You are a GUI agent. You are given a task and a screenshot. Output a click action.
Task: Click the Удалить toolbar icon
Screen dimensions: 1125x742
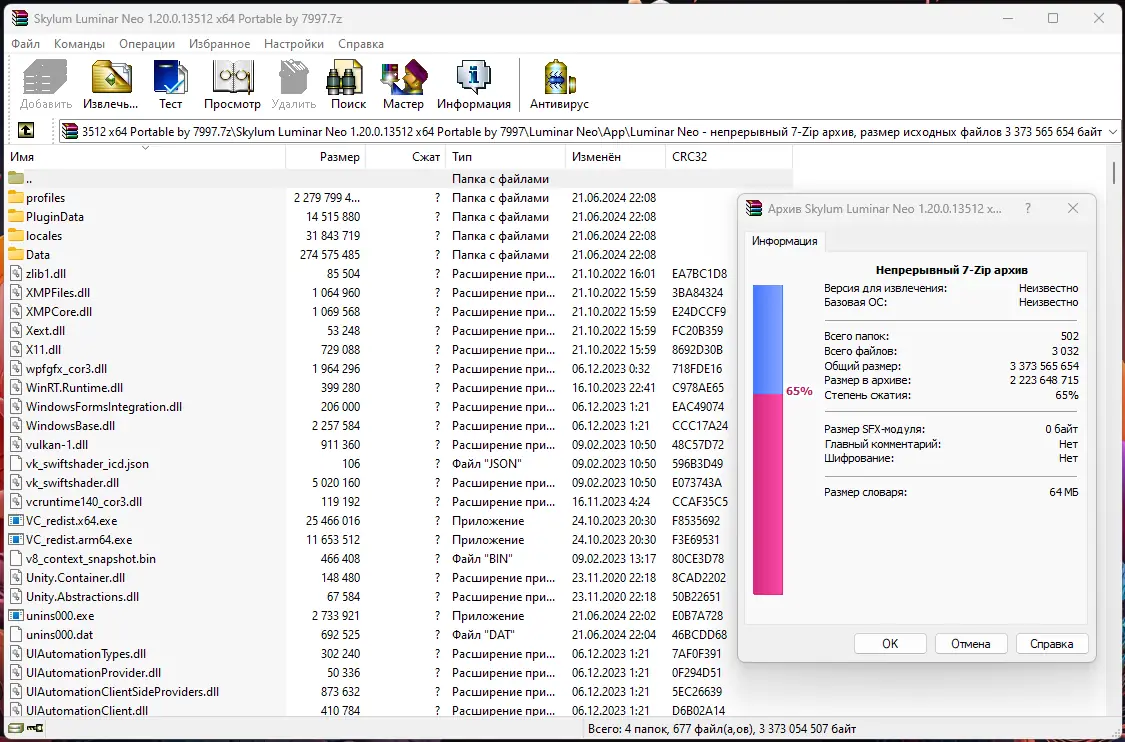(x=293, y=77)
